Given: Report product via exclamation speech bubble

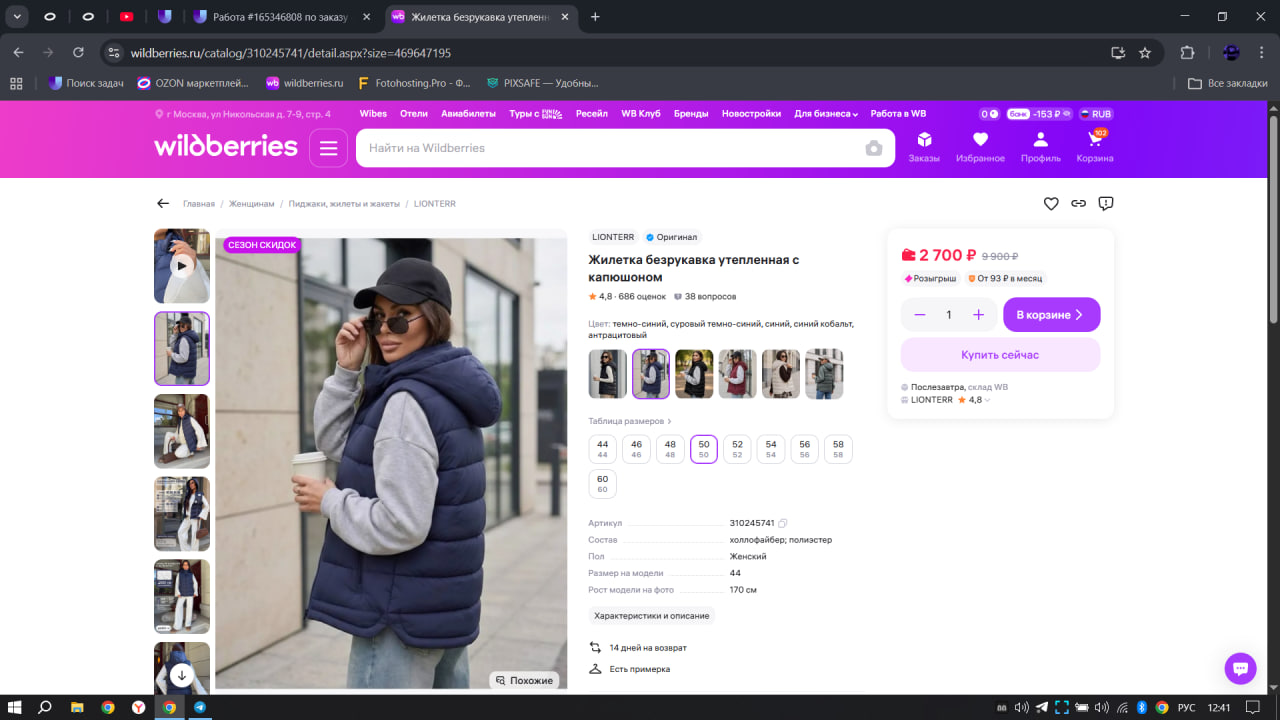Looking at the screenshot, I should [x=1106, y=204].
